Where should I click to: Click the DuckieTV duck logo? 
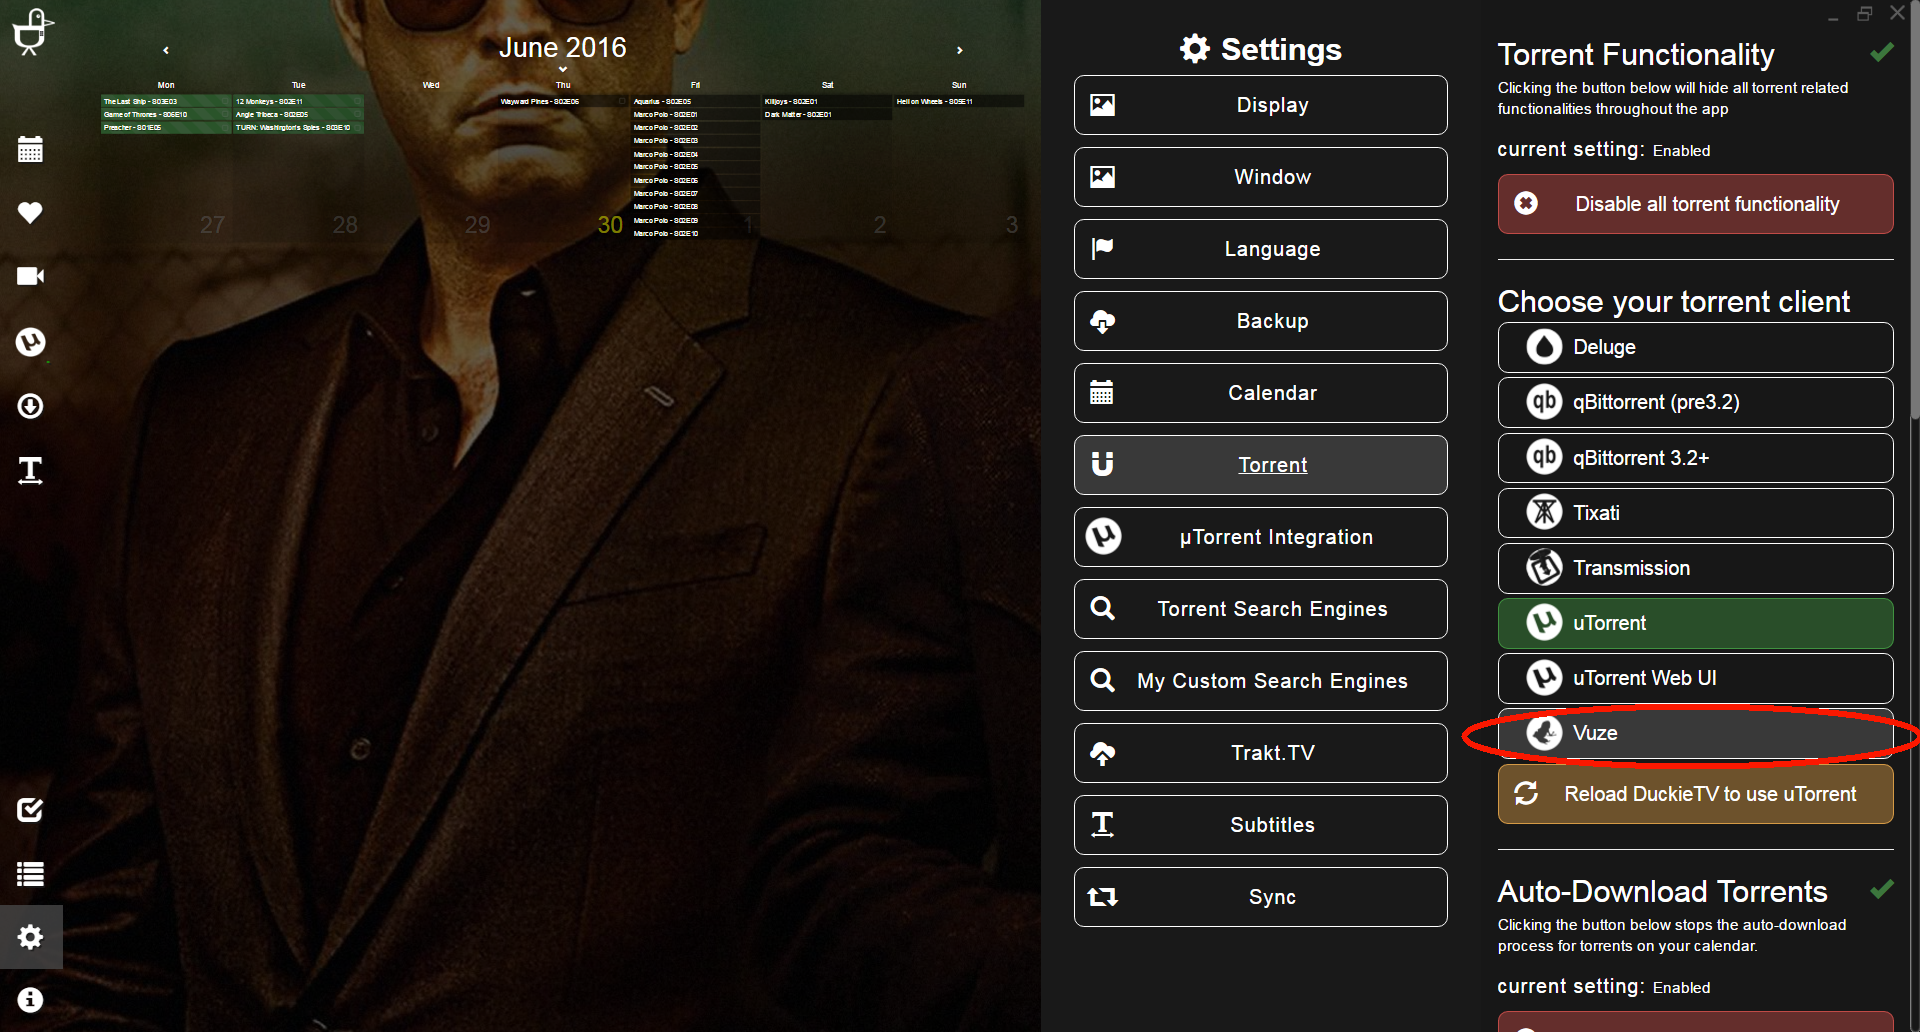point(31,31)
